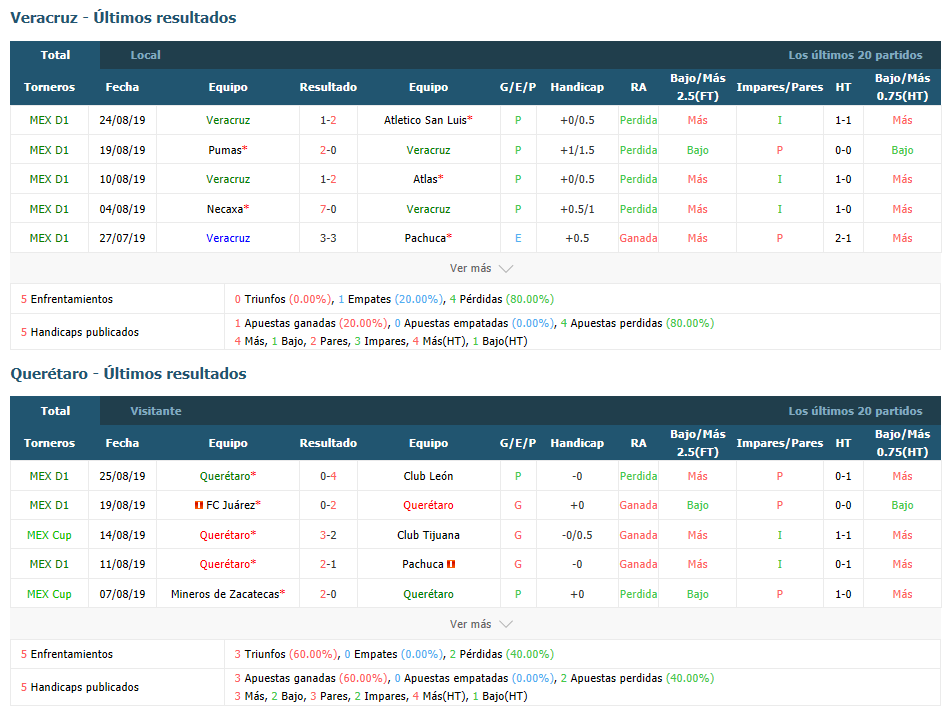Click 'Querétaro - Últimos resultados' heading
The image size is (948, 710).
[x=128, y=374]
